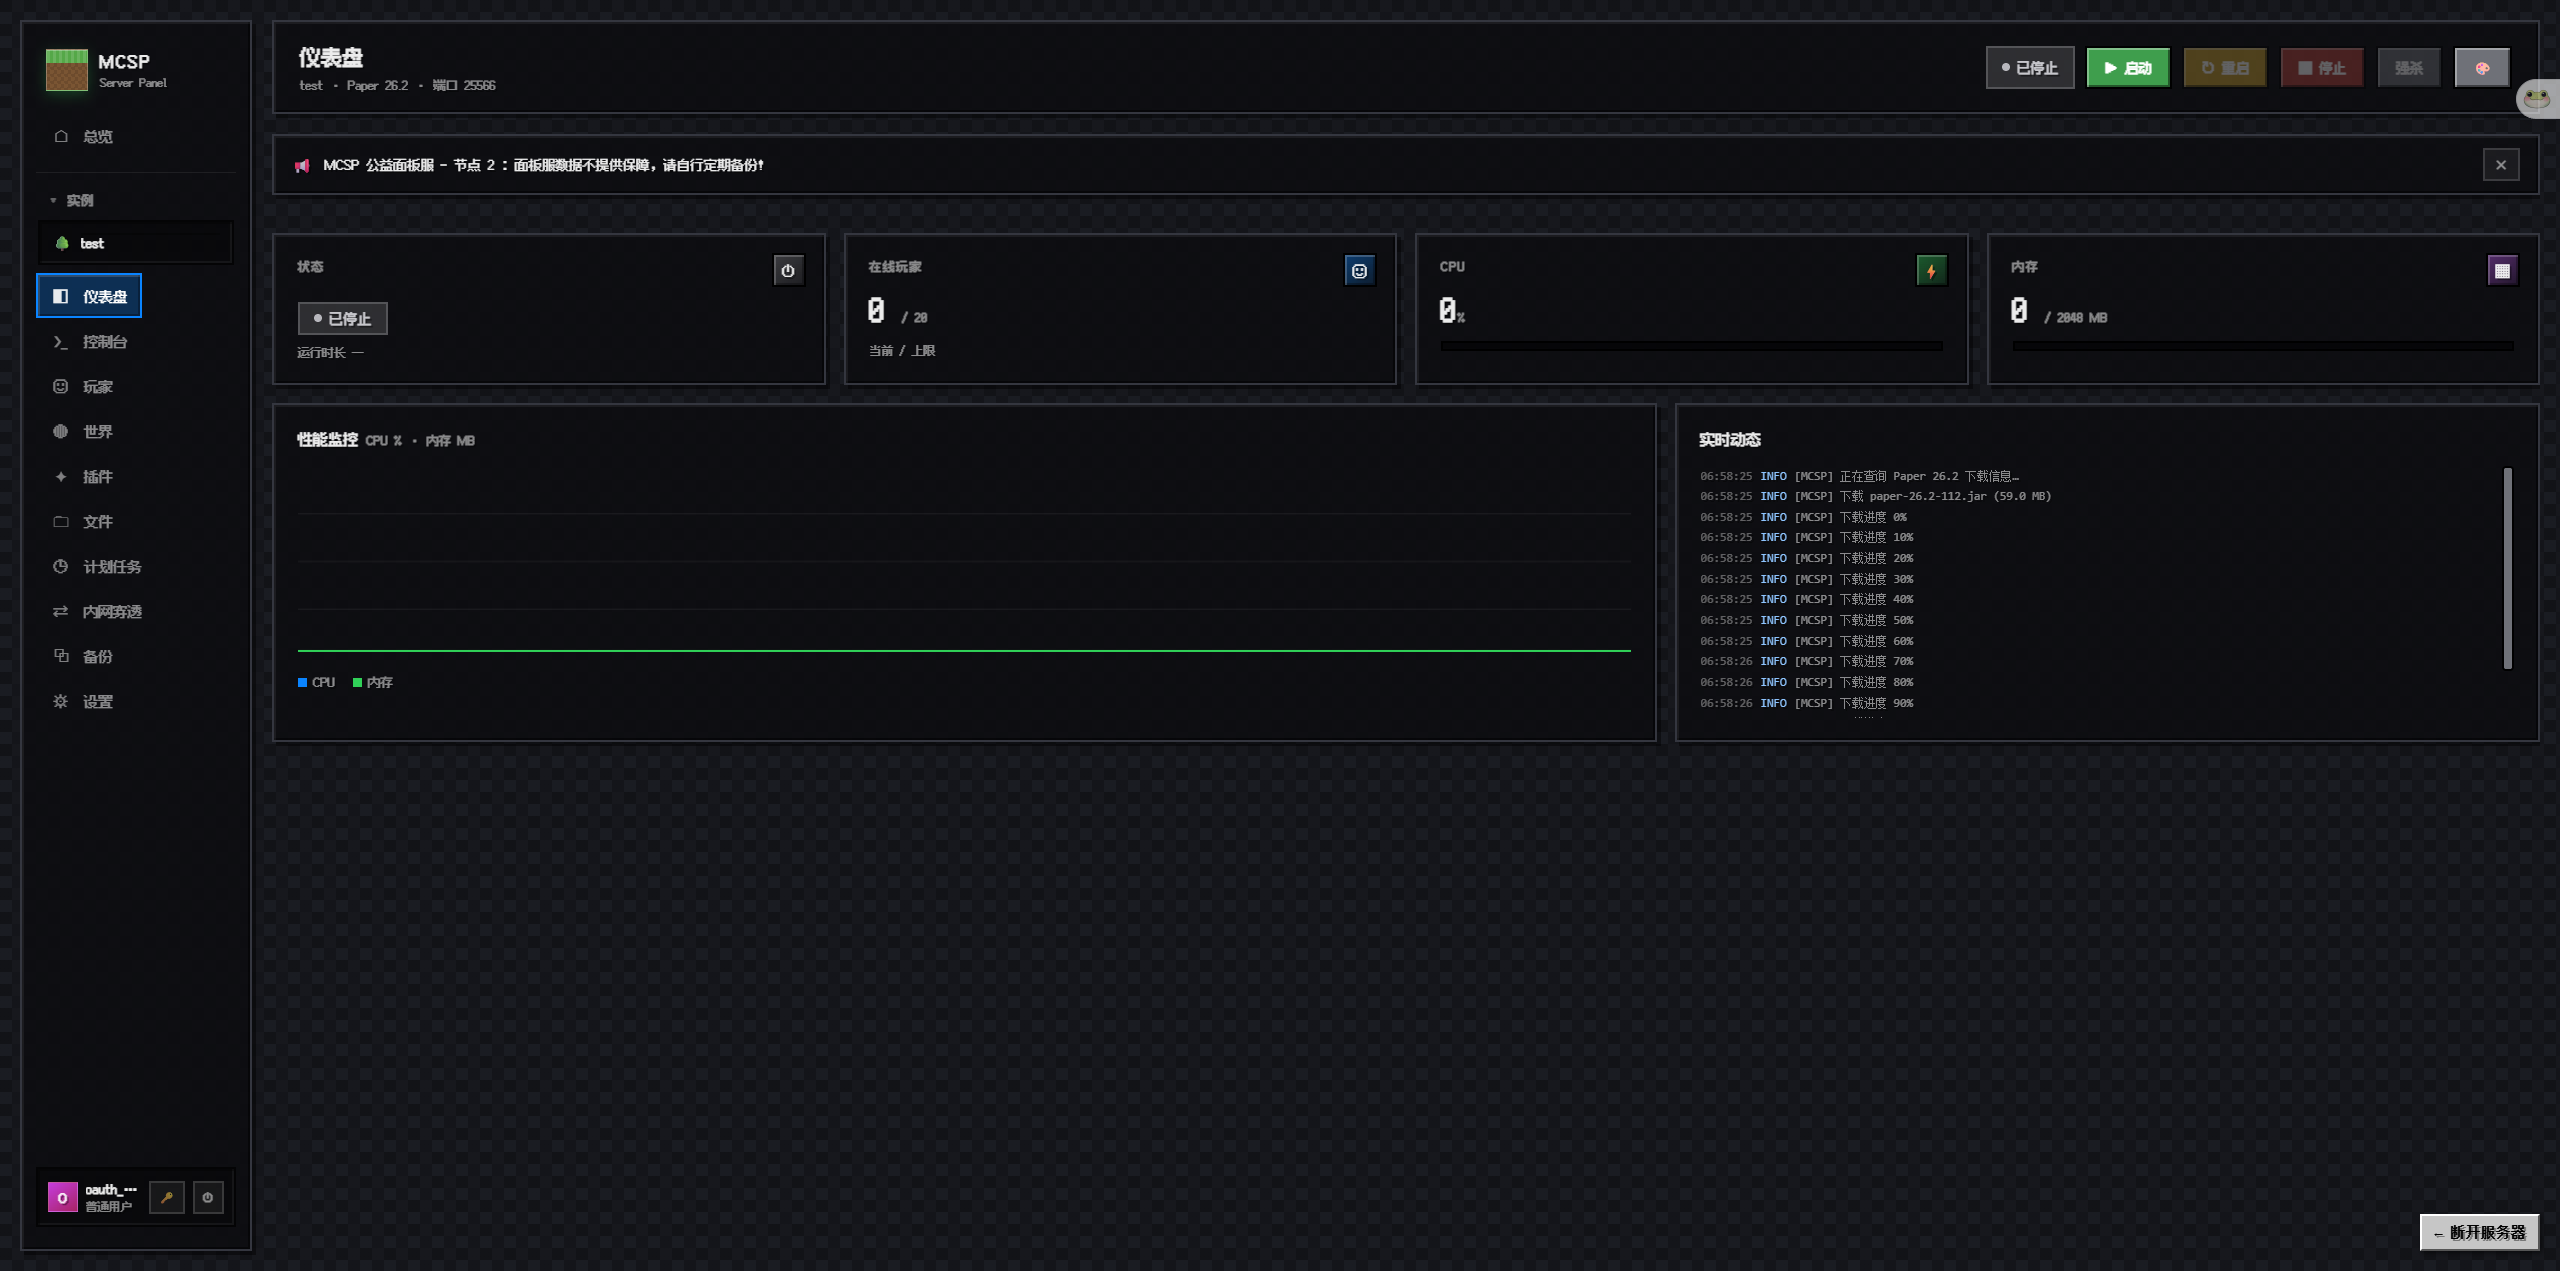Click the lightning icon in CPU card

1931,270
